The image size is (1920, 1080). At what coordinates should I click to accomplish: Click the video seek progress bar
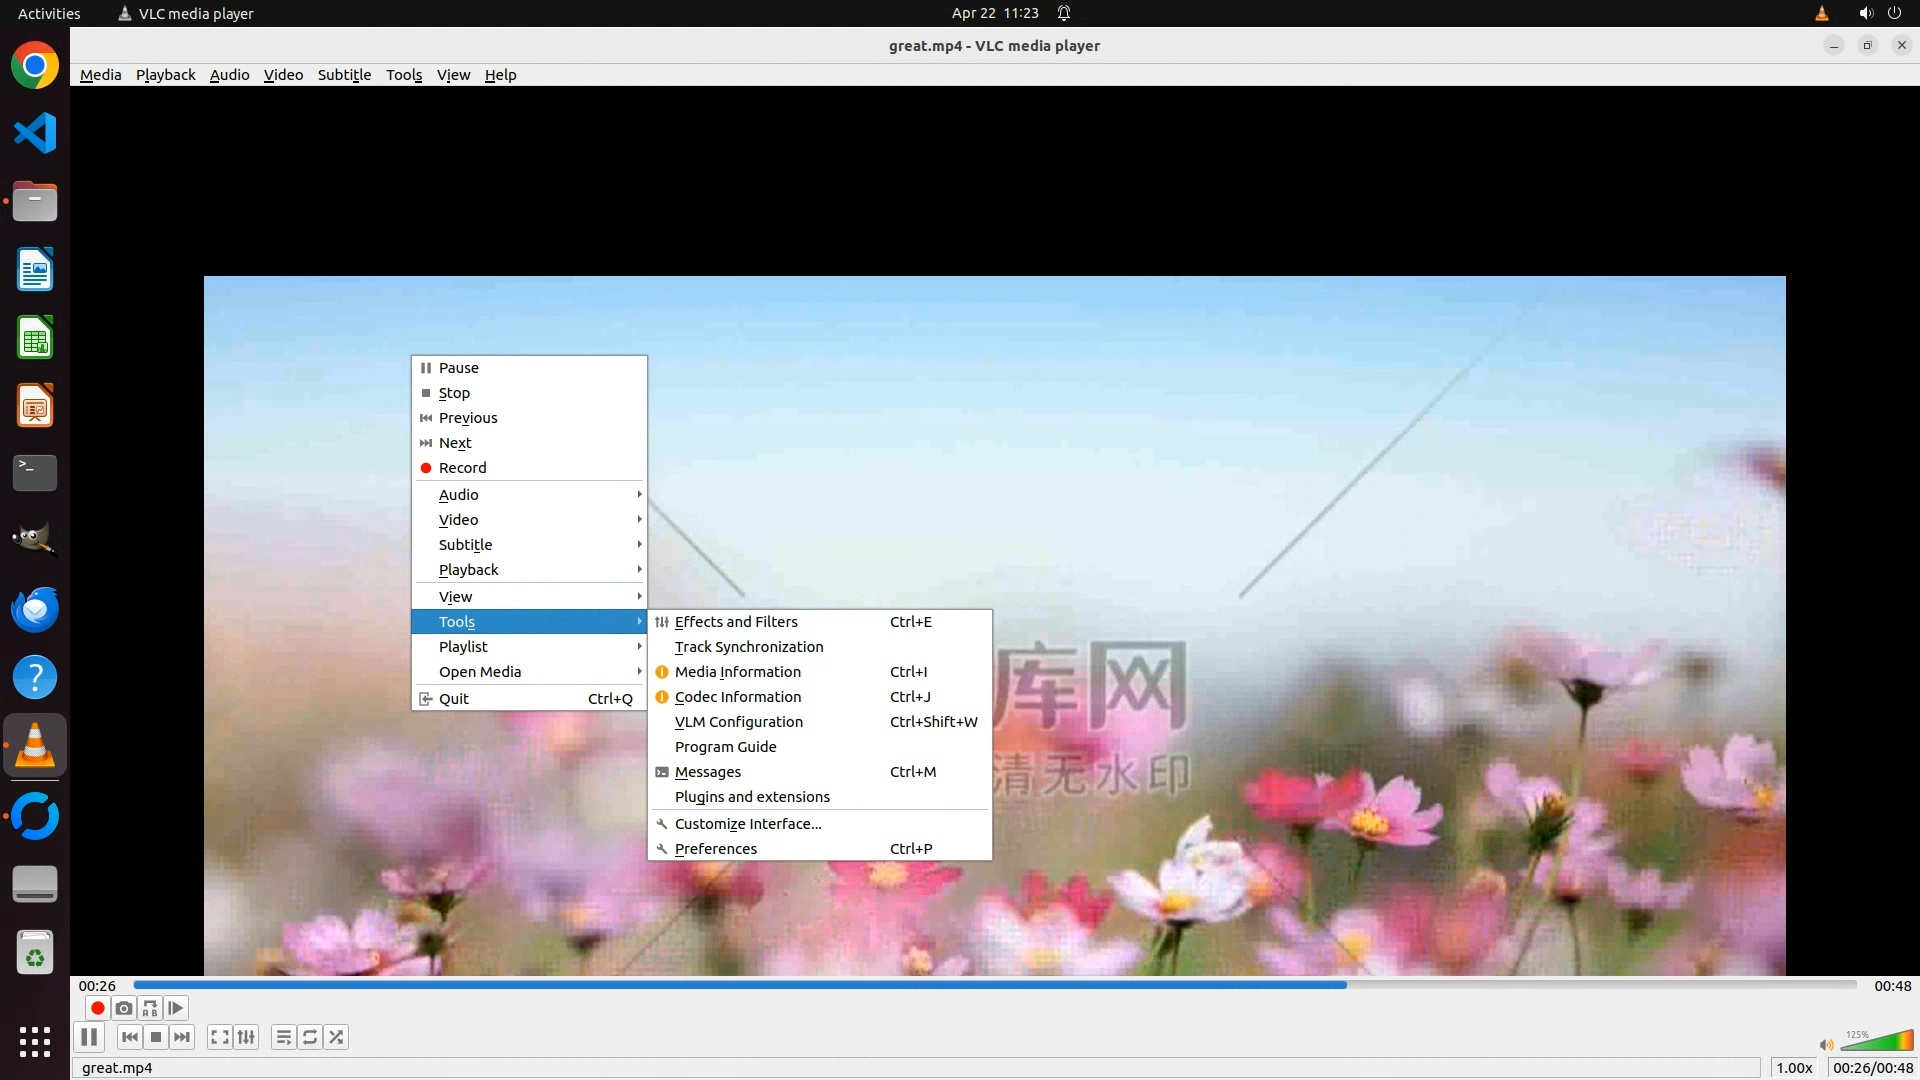click(995, 985)
